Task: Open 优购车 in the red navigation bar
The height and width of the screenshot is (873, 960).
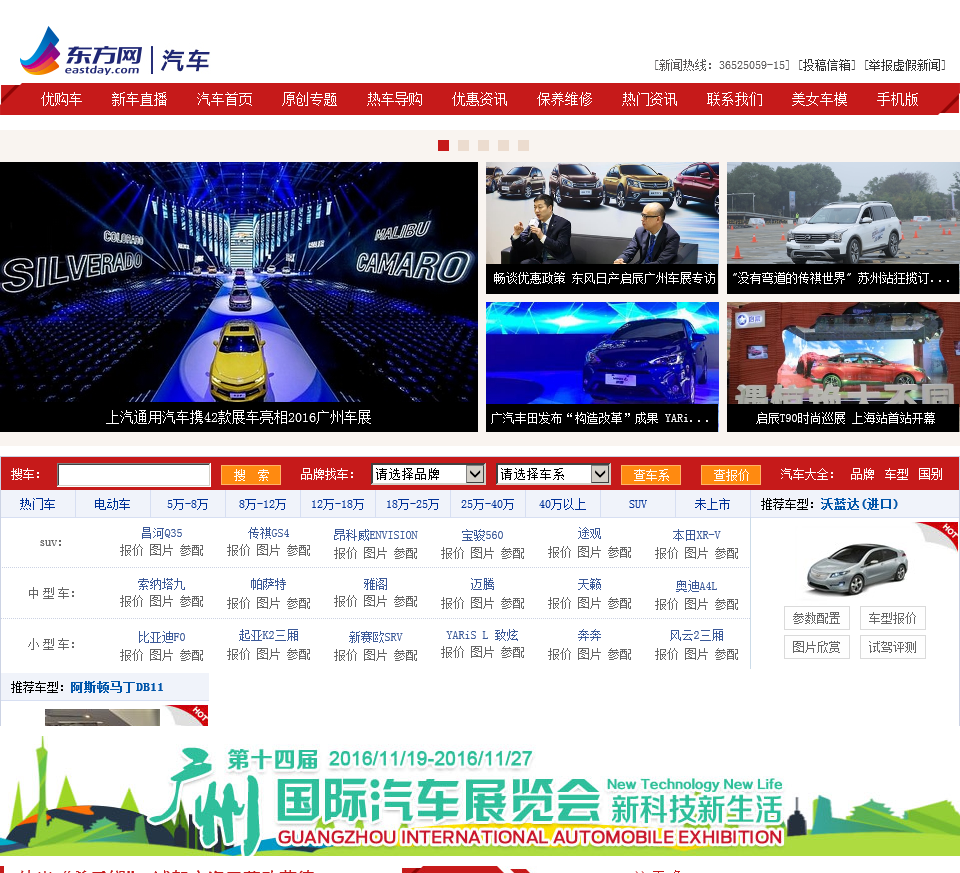Action: (x=61, y=99)
